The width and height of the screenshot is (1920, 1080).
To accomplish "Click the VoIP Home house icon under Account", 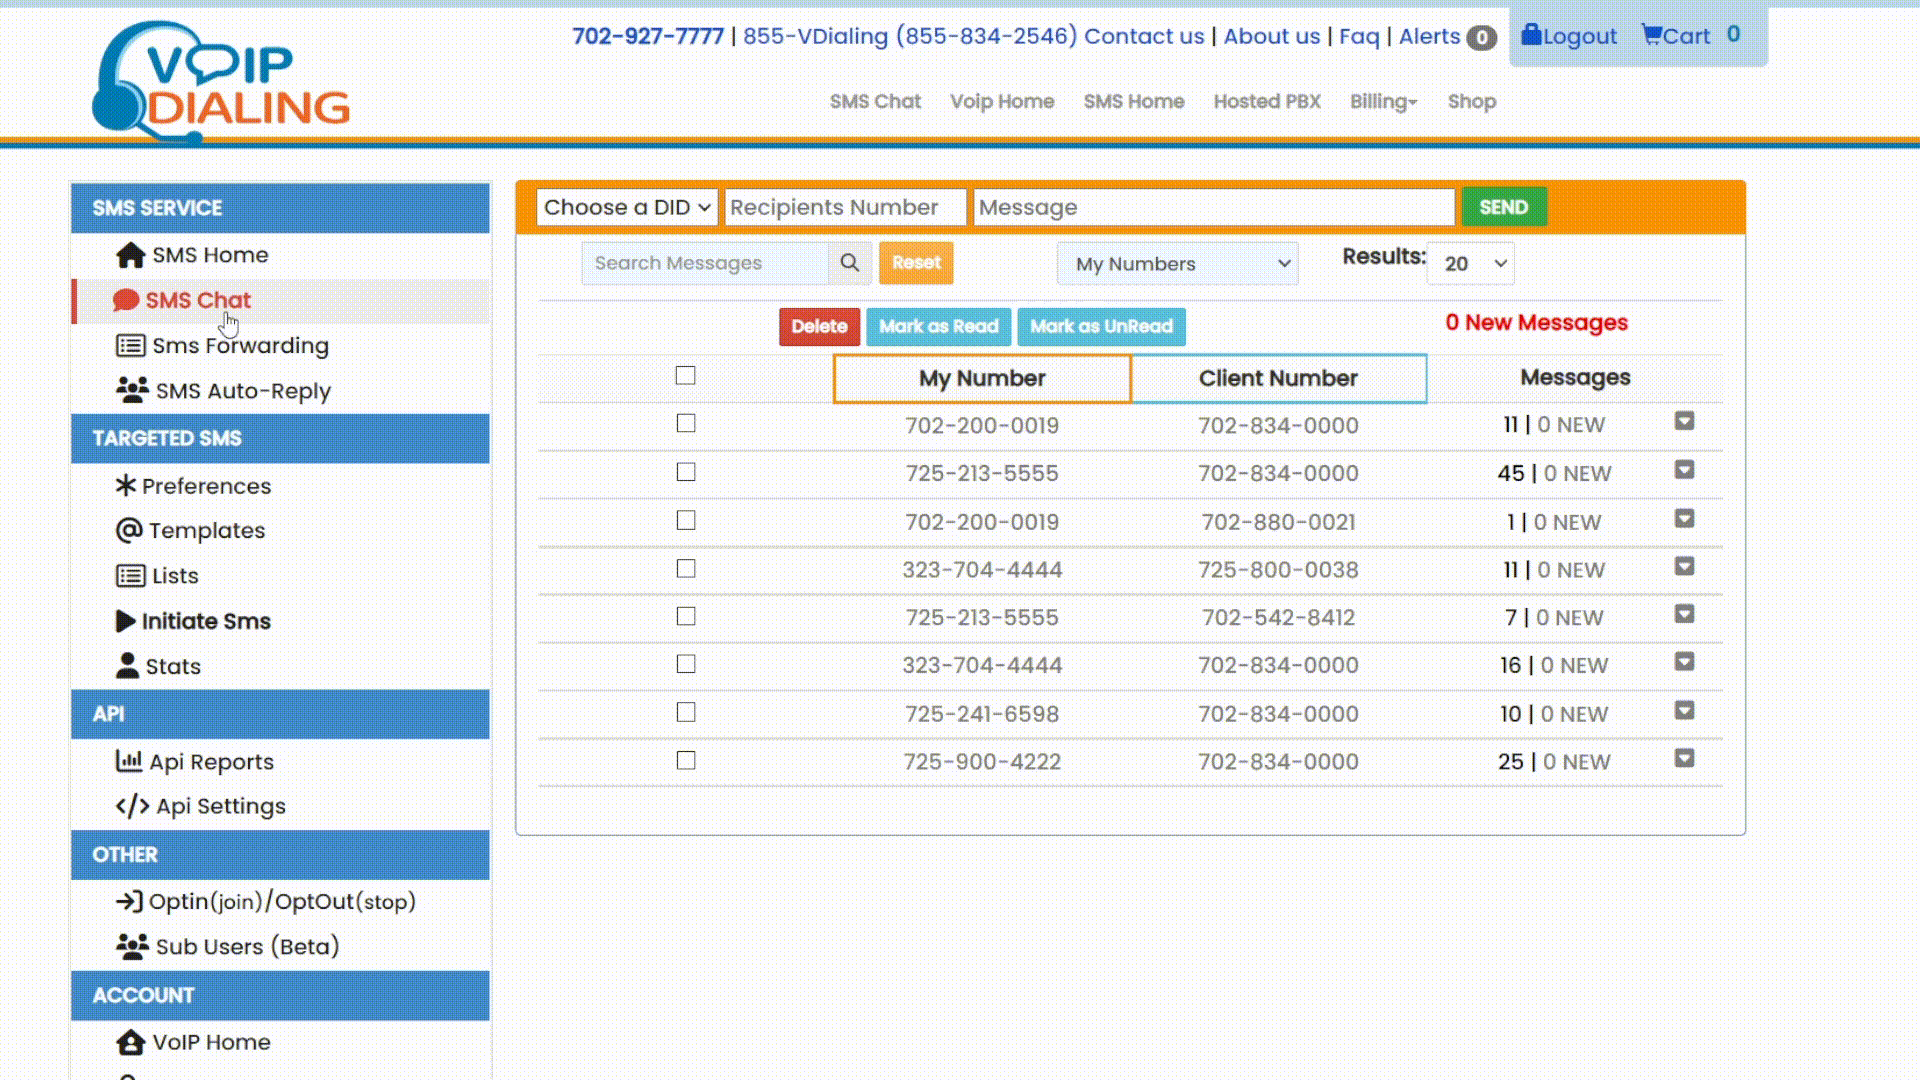I will click(x=130, y=1042).
